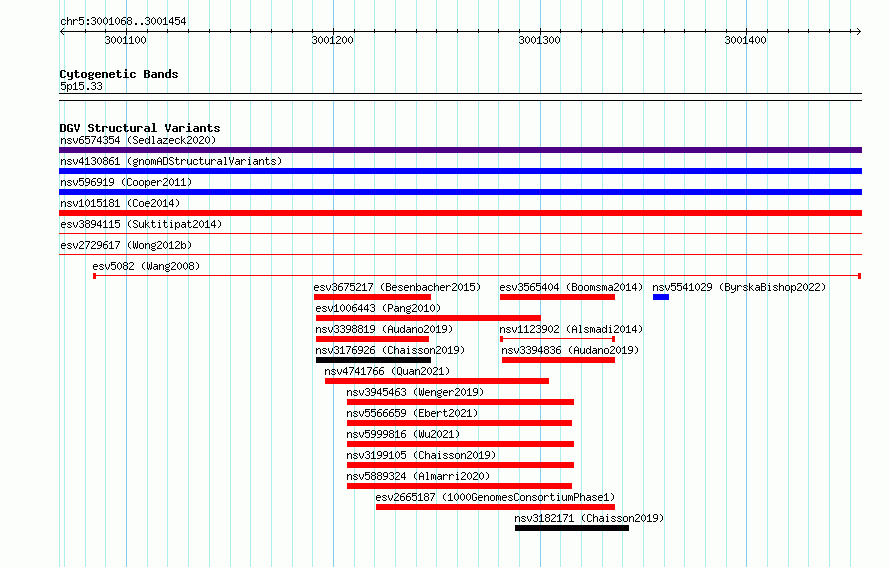Open esv3894115 (Suktitipat2014) label

click(141, 224)
